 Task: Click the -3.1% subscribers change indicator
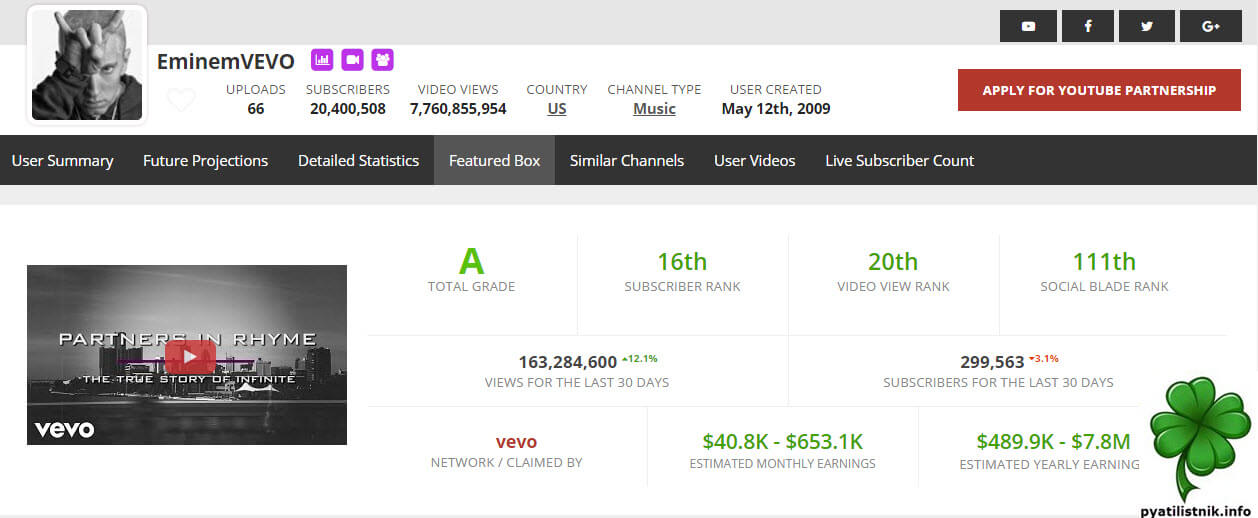pyautogui.click(x=1043, y=358)
